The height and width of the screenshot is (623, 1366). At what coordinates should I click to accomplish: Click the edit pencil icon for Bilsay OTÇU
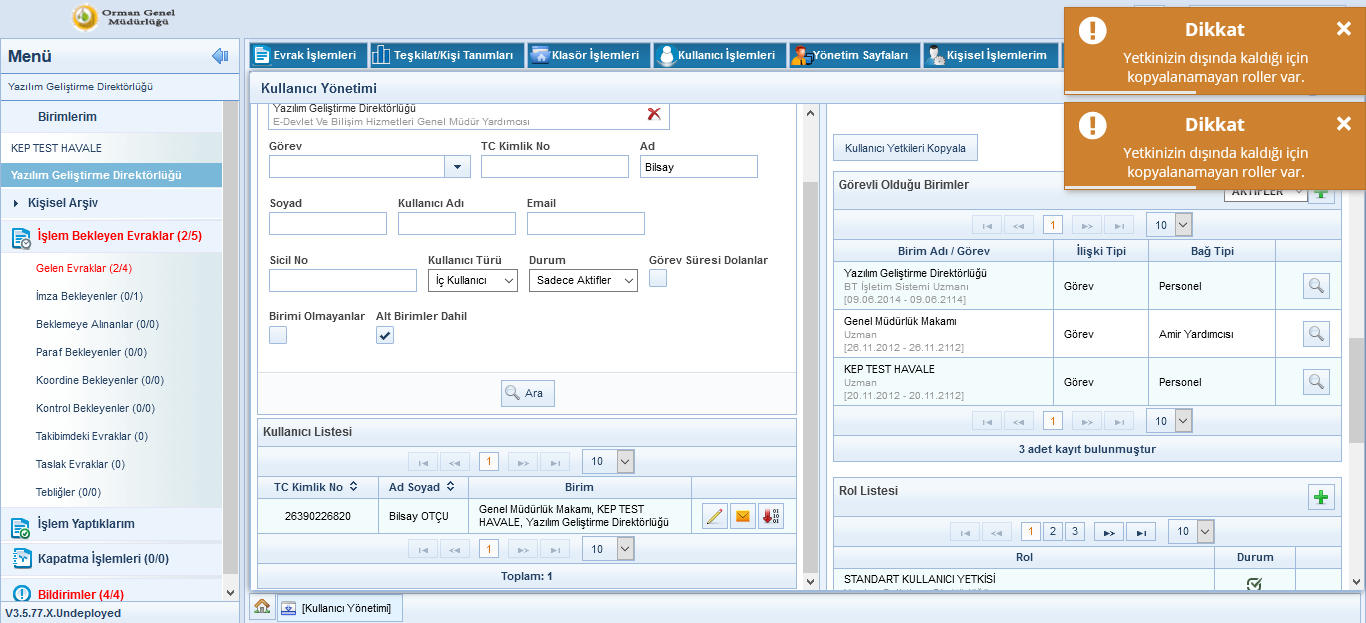714,517
